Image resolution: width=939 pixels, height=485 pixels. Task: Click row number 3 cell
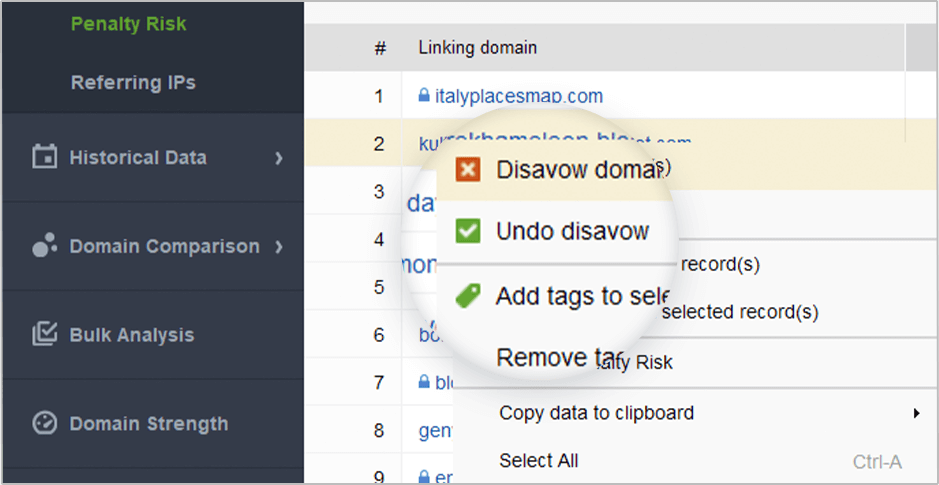tap(379, 192)
